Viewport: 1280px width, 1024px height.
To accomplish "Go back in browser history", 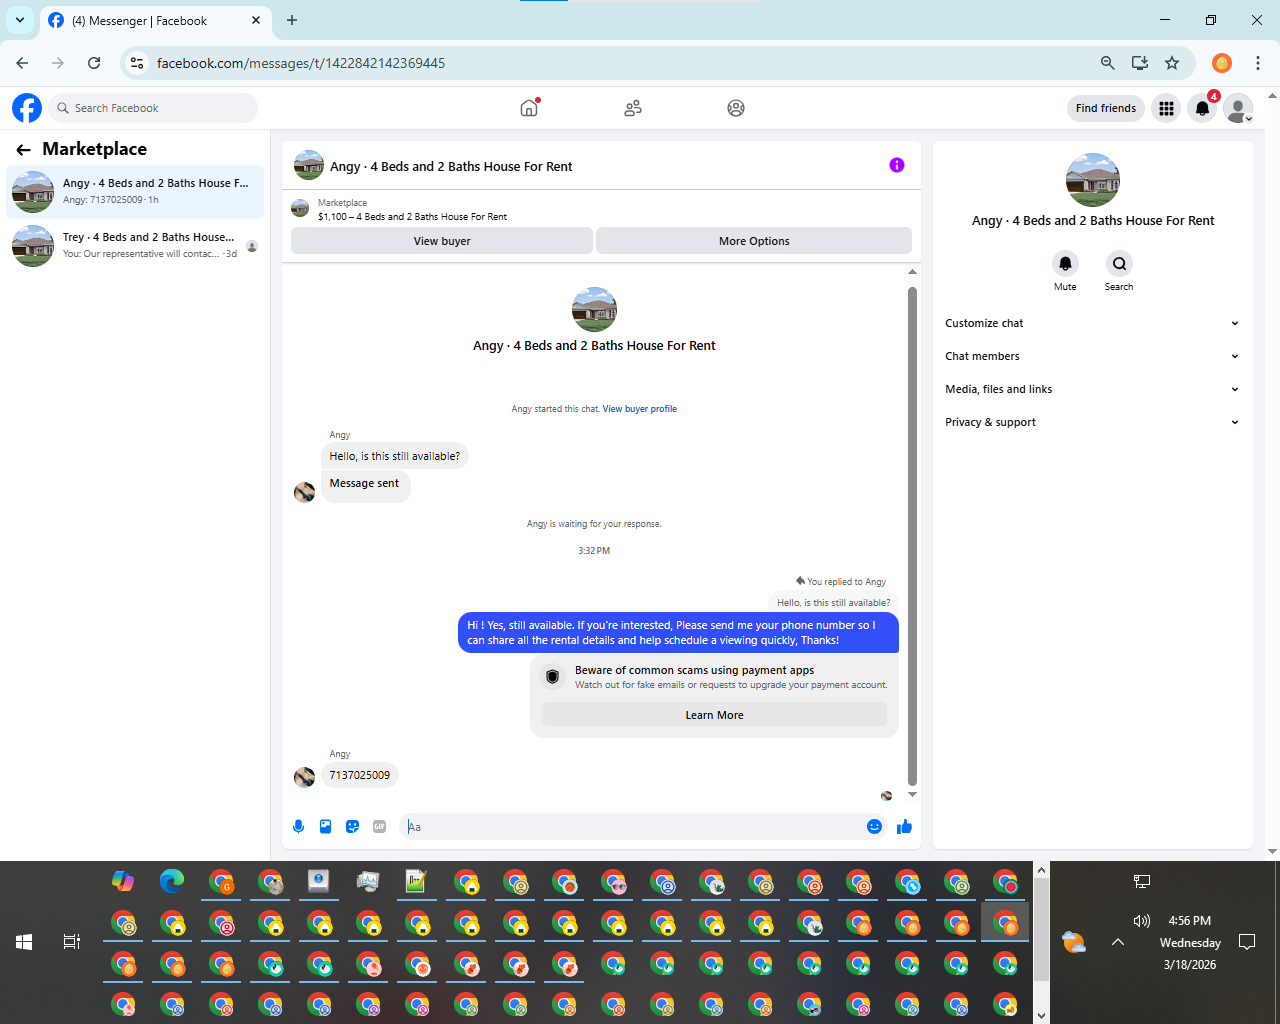I will pyautogui.click(x=22, y=63).
